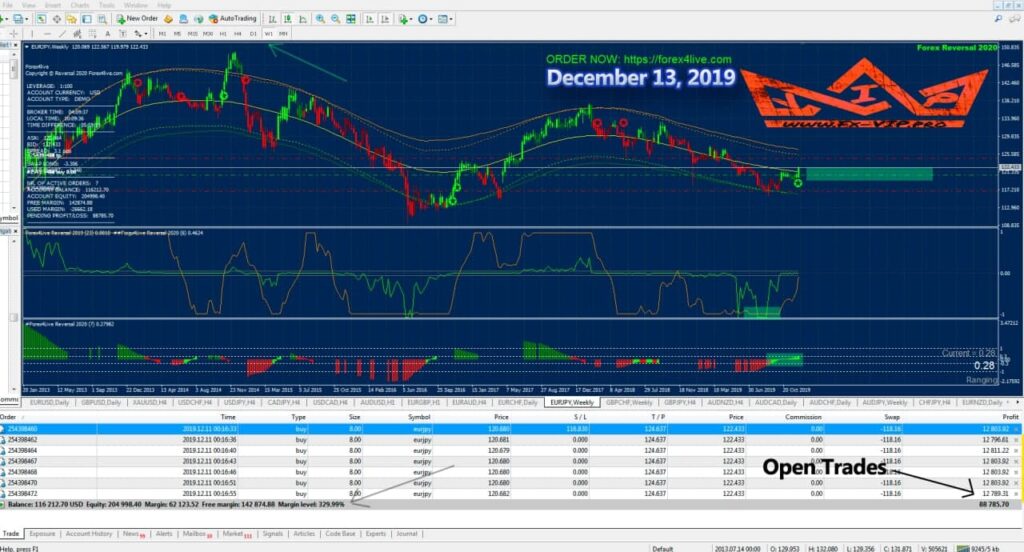Screen dimensions: 1024x552
Task: Open the GBPCHF,Weekly chart tab
Action: point(626,401)
